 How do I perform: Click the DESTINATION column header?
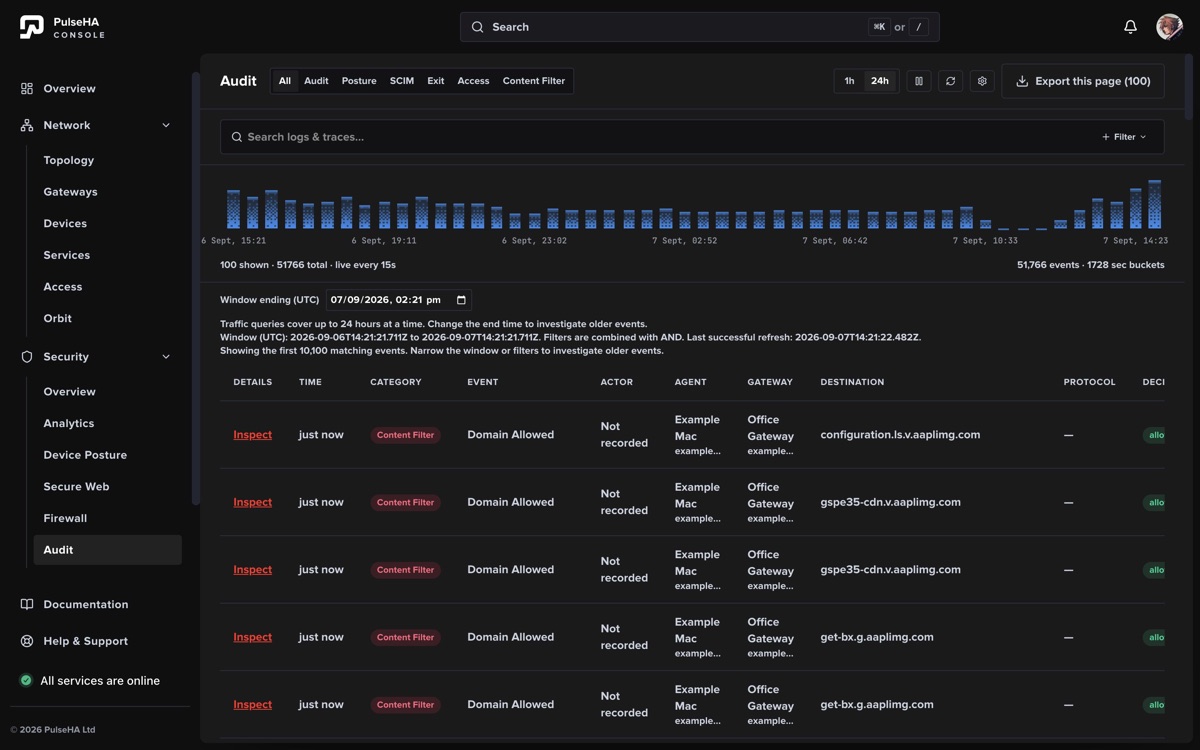pyautogui.click(x=852, y=382)
